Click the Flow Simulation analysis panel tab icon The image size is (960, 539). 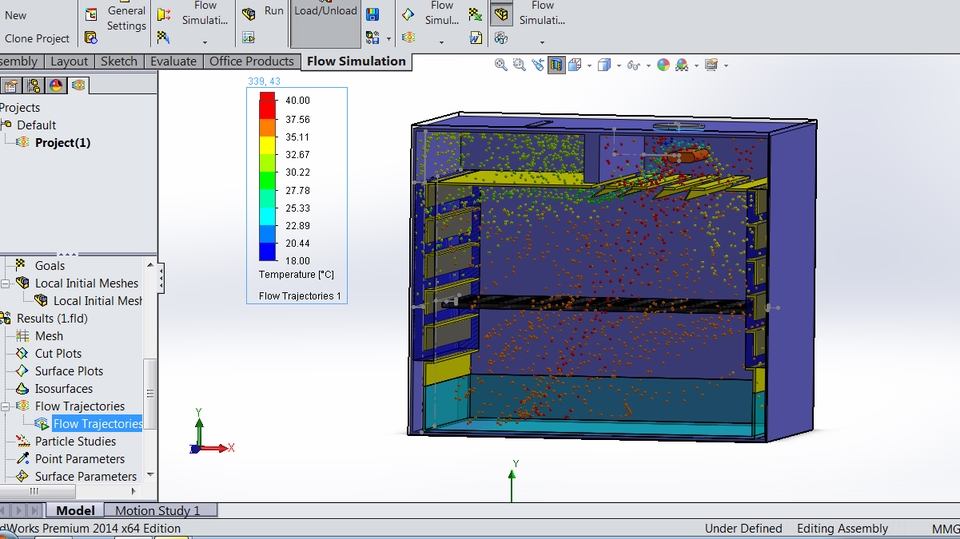coord(78,85)
